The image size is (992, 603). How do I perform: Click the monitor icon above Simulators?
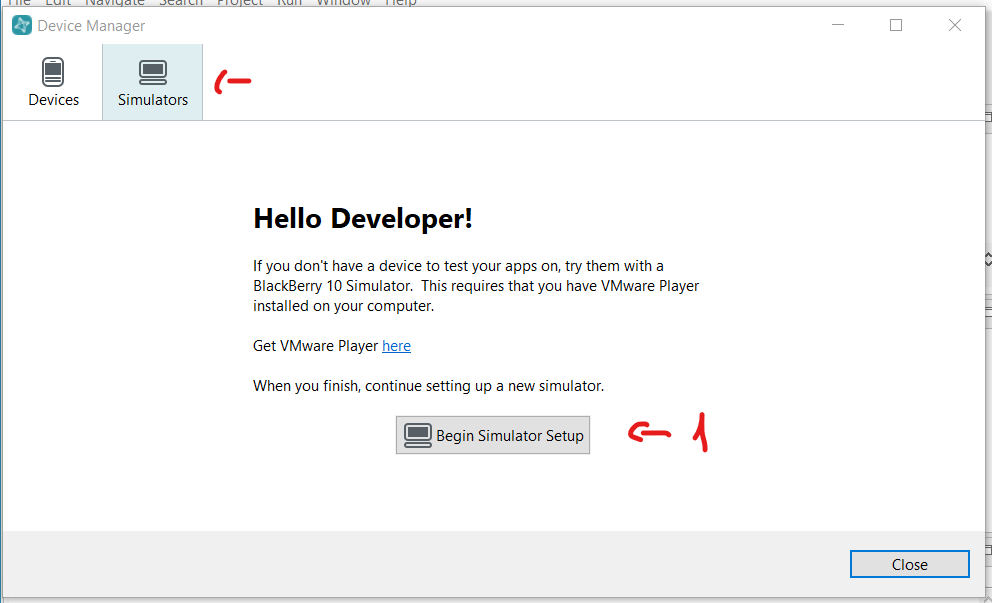point(152,73)
